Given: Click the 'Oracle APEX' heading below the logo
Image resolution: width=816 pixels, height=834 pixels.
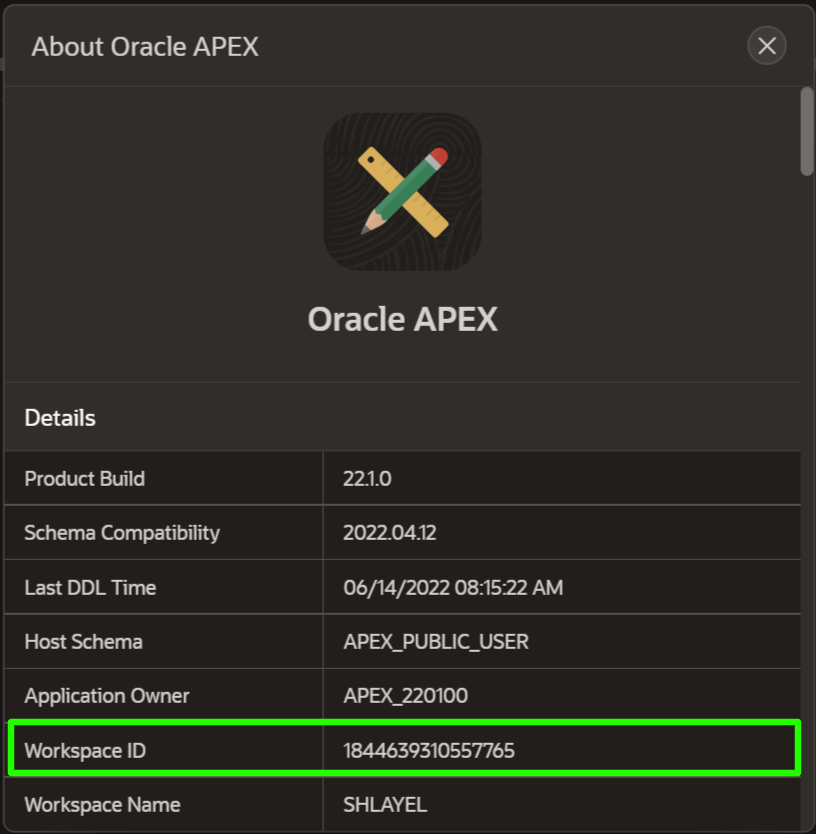Looking at the screenshot, I should click(x=403, y=319).
